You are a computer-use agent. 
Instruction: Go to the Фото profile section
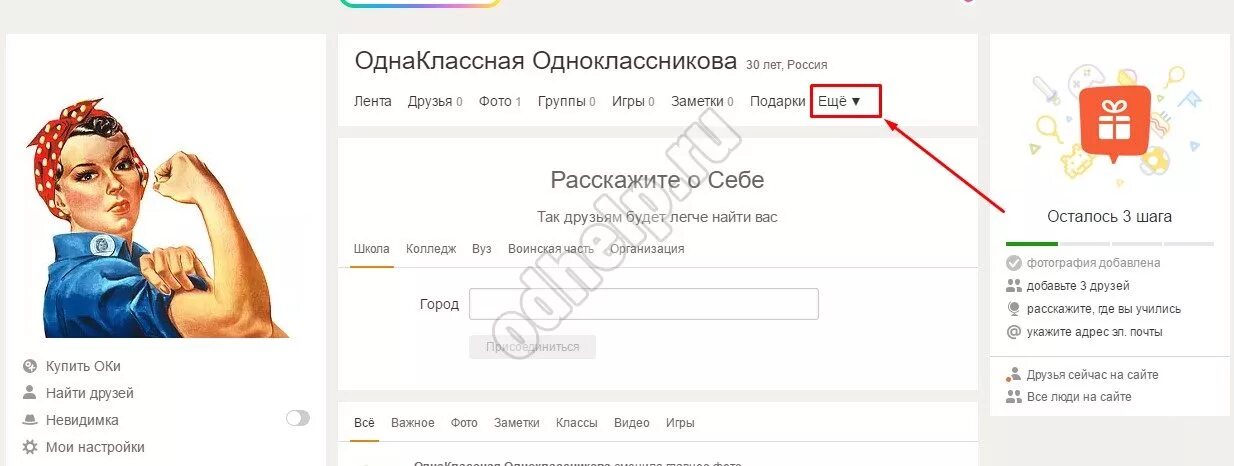pos(500,101)
